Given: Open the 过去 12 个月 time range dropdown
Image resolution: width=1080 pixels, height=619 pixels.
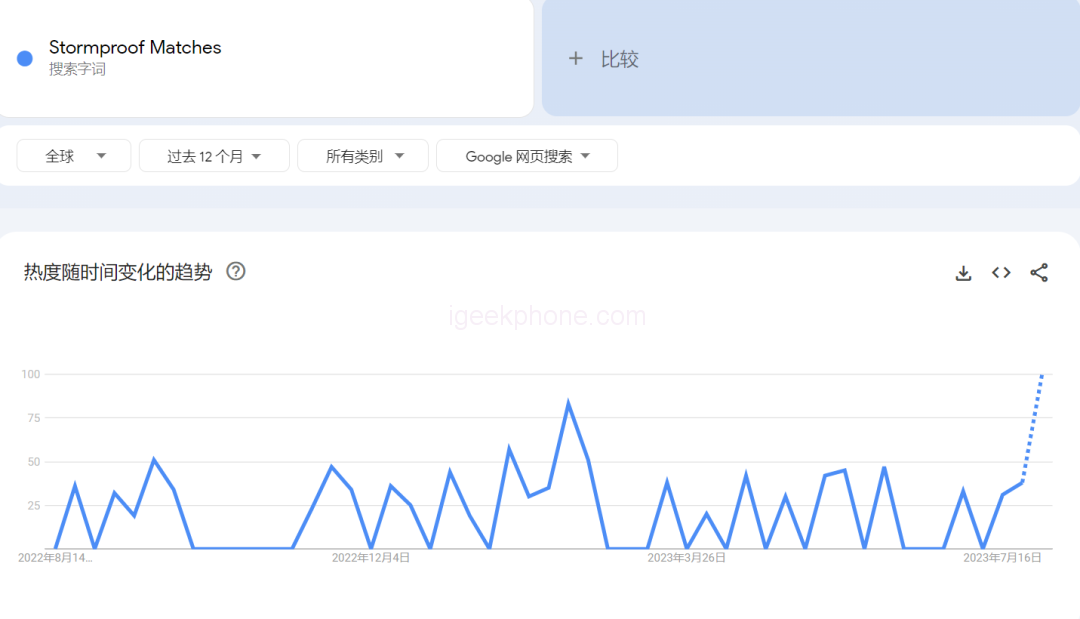Looking at the screenshot, I should pos(214,156).
